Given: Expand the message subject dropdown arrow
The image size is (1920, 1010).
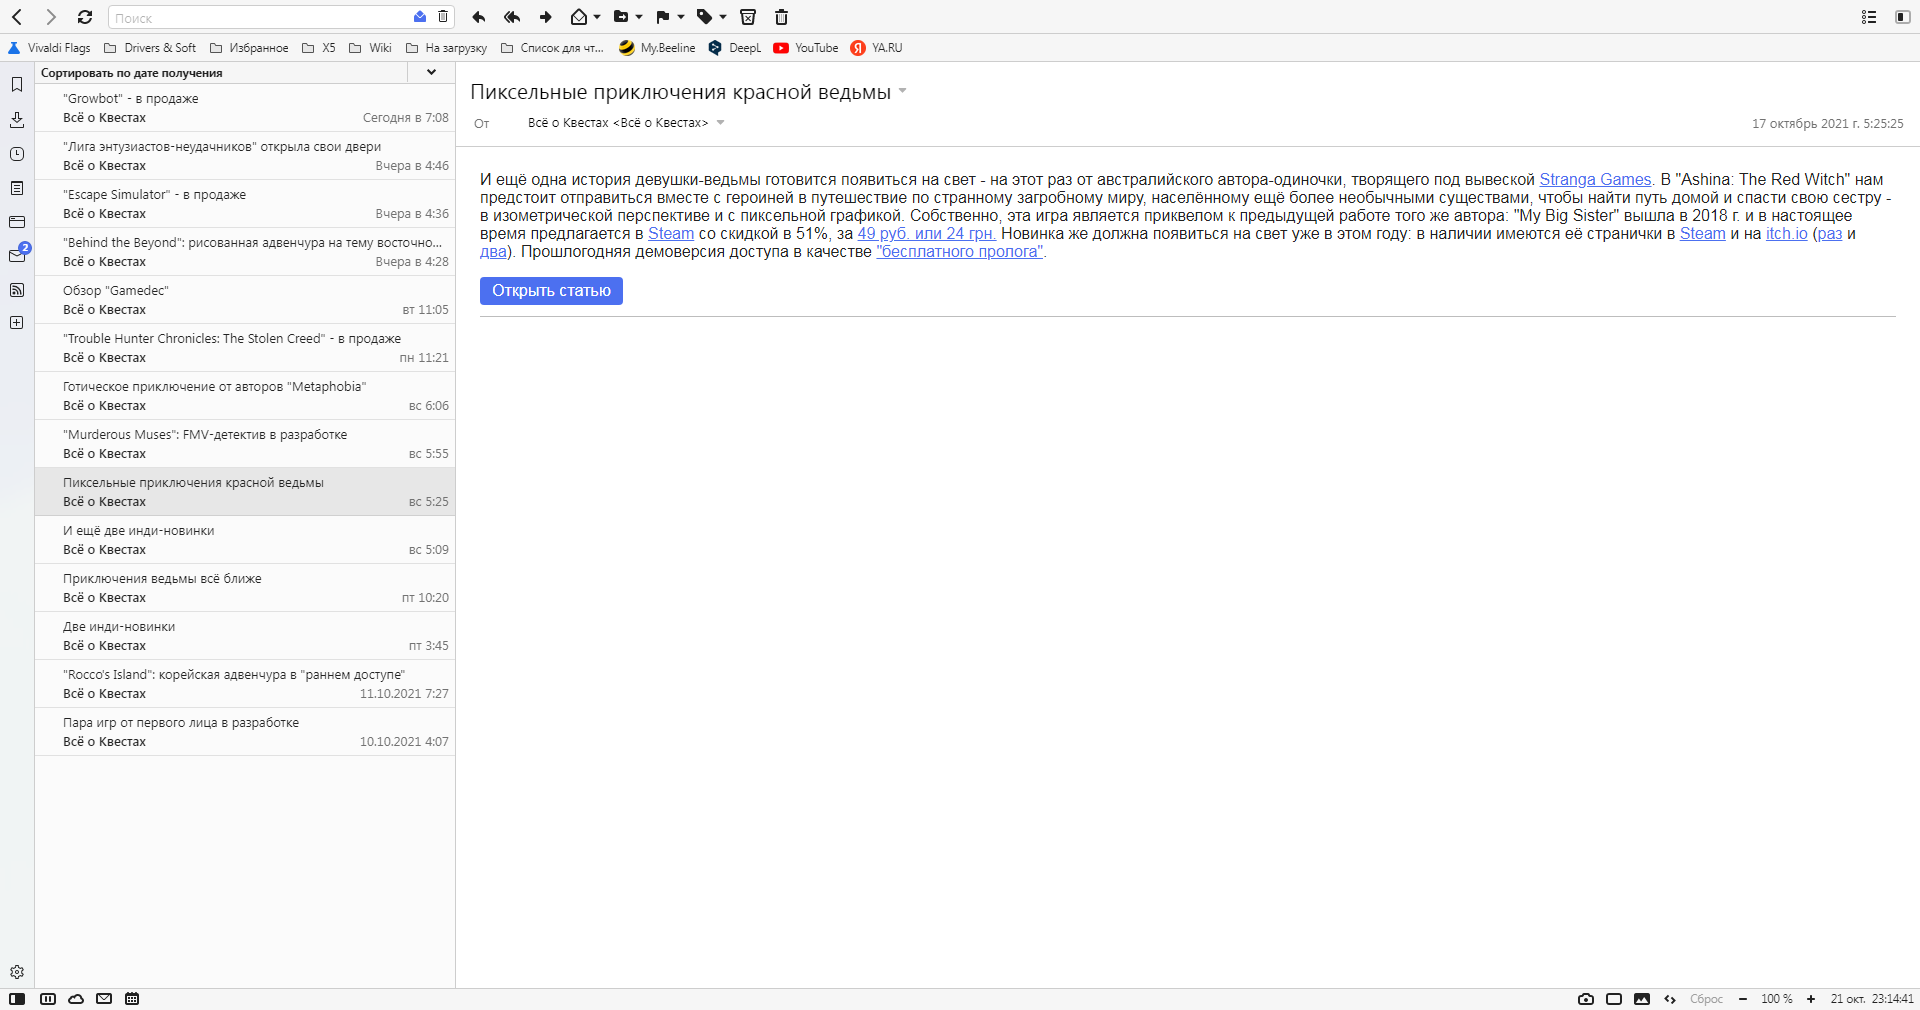Looking at the screenshot, I should tap(903, 91).
